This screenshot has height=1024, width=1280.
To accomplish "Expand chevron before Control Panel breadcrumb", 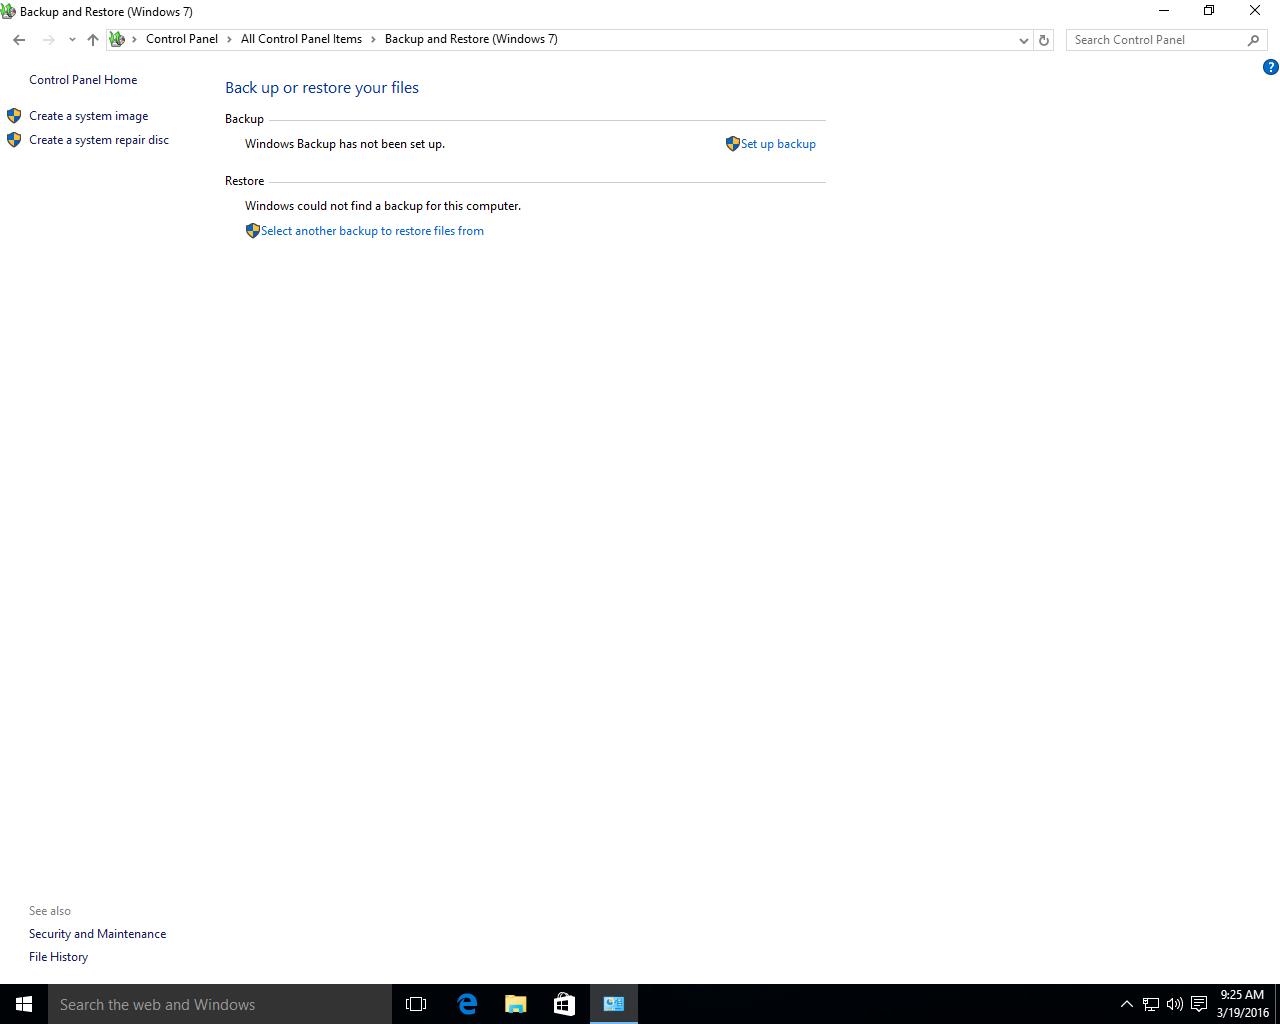I will [x=135, y=39].
